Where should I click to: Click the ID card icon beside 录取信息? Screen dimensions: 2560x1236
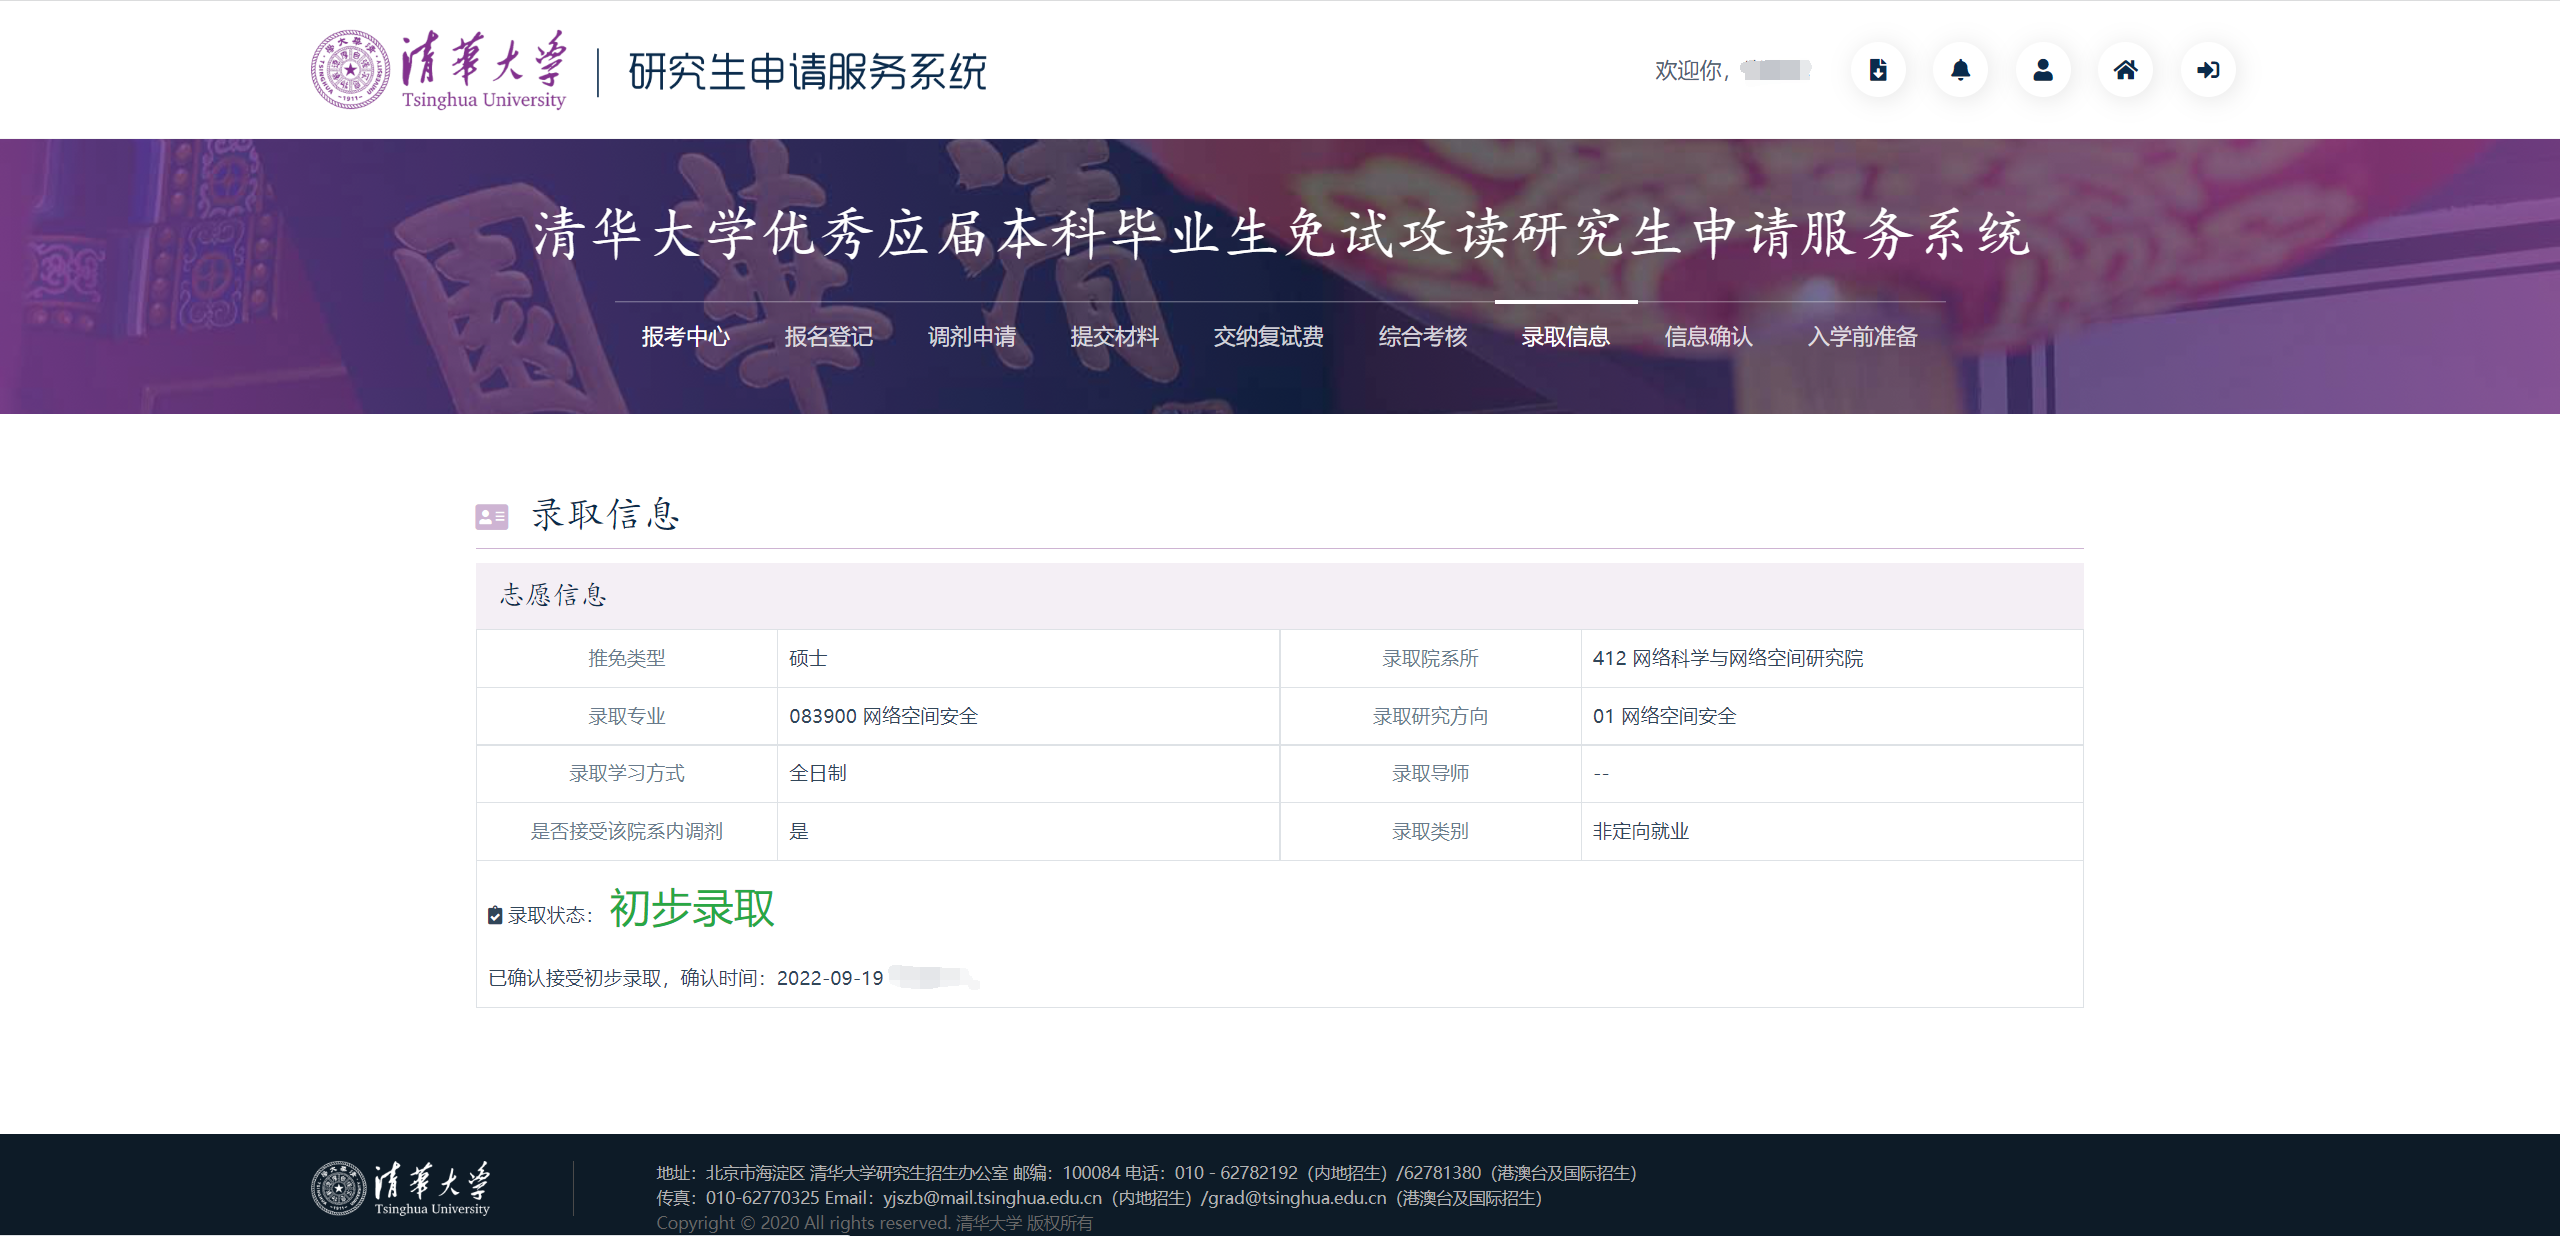click(x=491, y=517)
